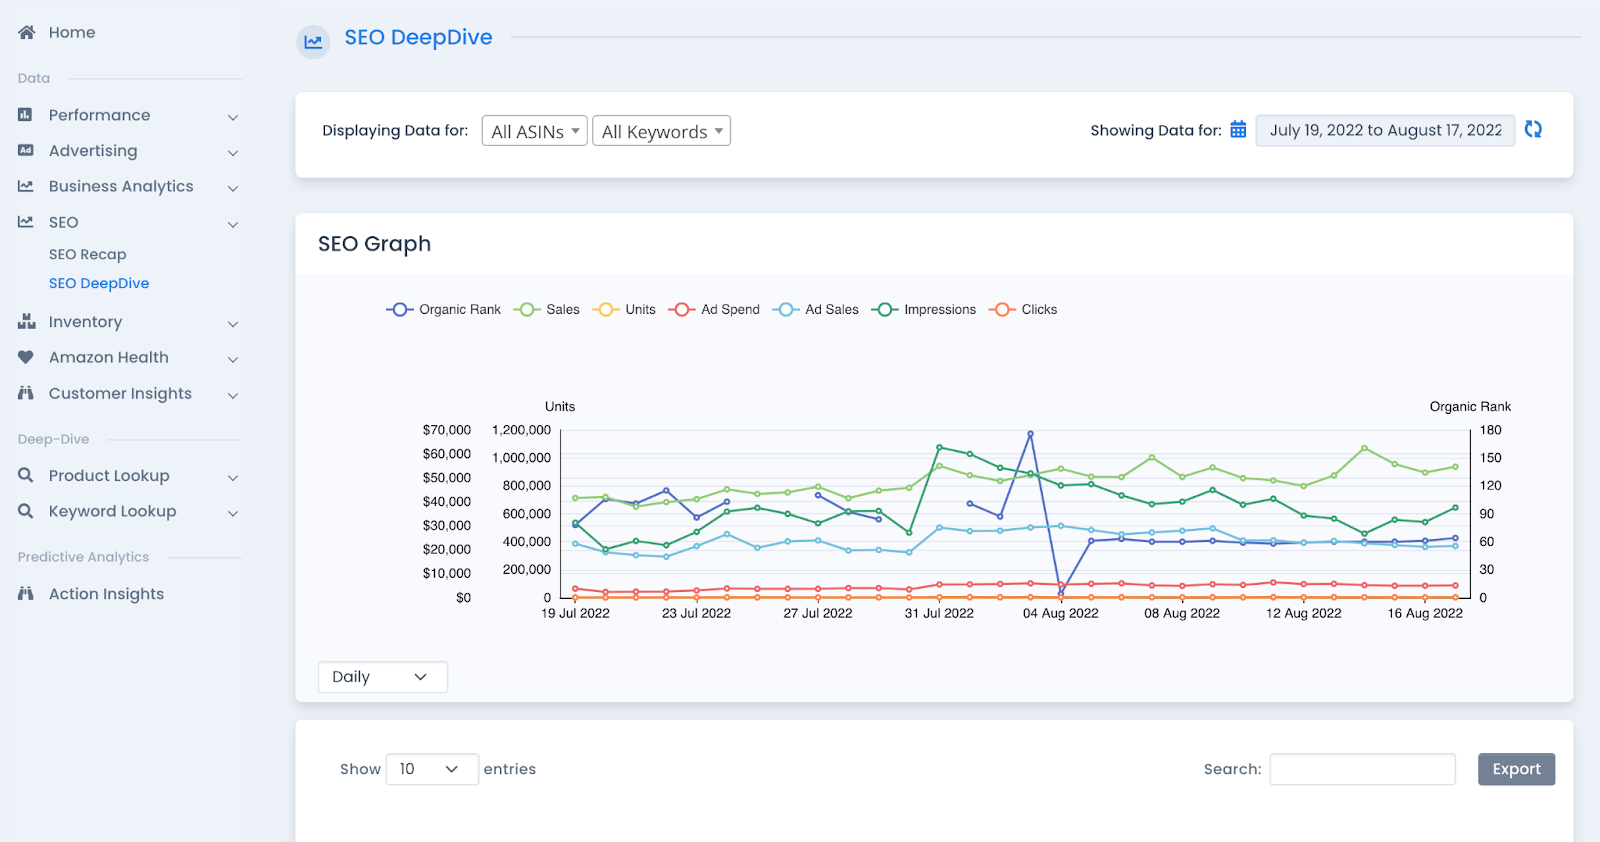Click the Inventory boxes icon
Viewport: 1600px width, 842px height.
click(x=26, y=321)
